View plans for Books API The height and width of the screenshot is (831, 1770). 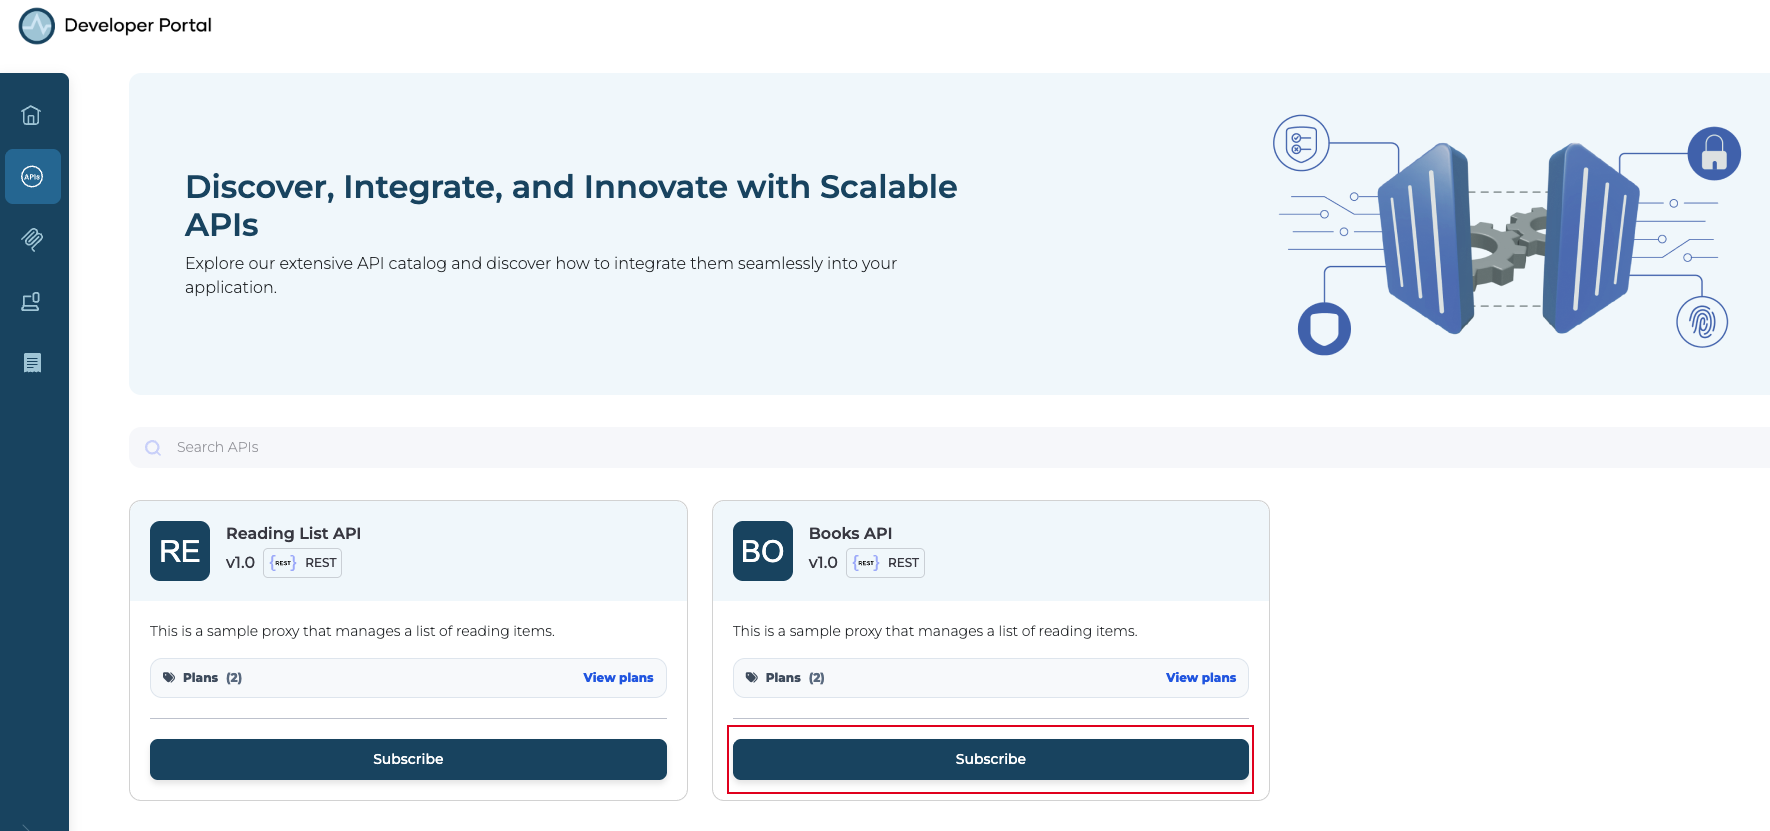coord(1200,678)
